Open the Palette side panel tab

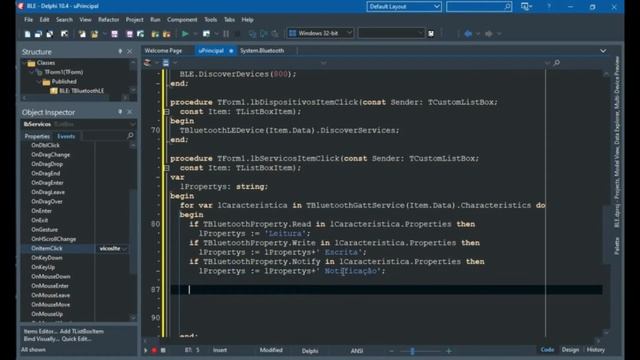coord(617,246)
